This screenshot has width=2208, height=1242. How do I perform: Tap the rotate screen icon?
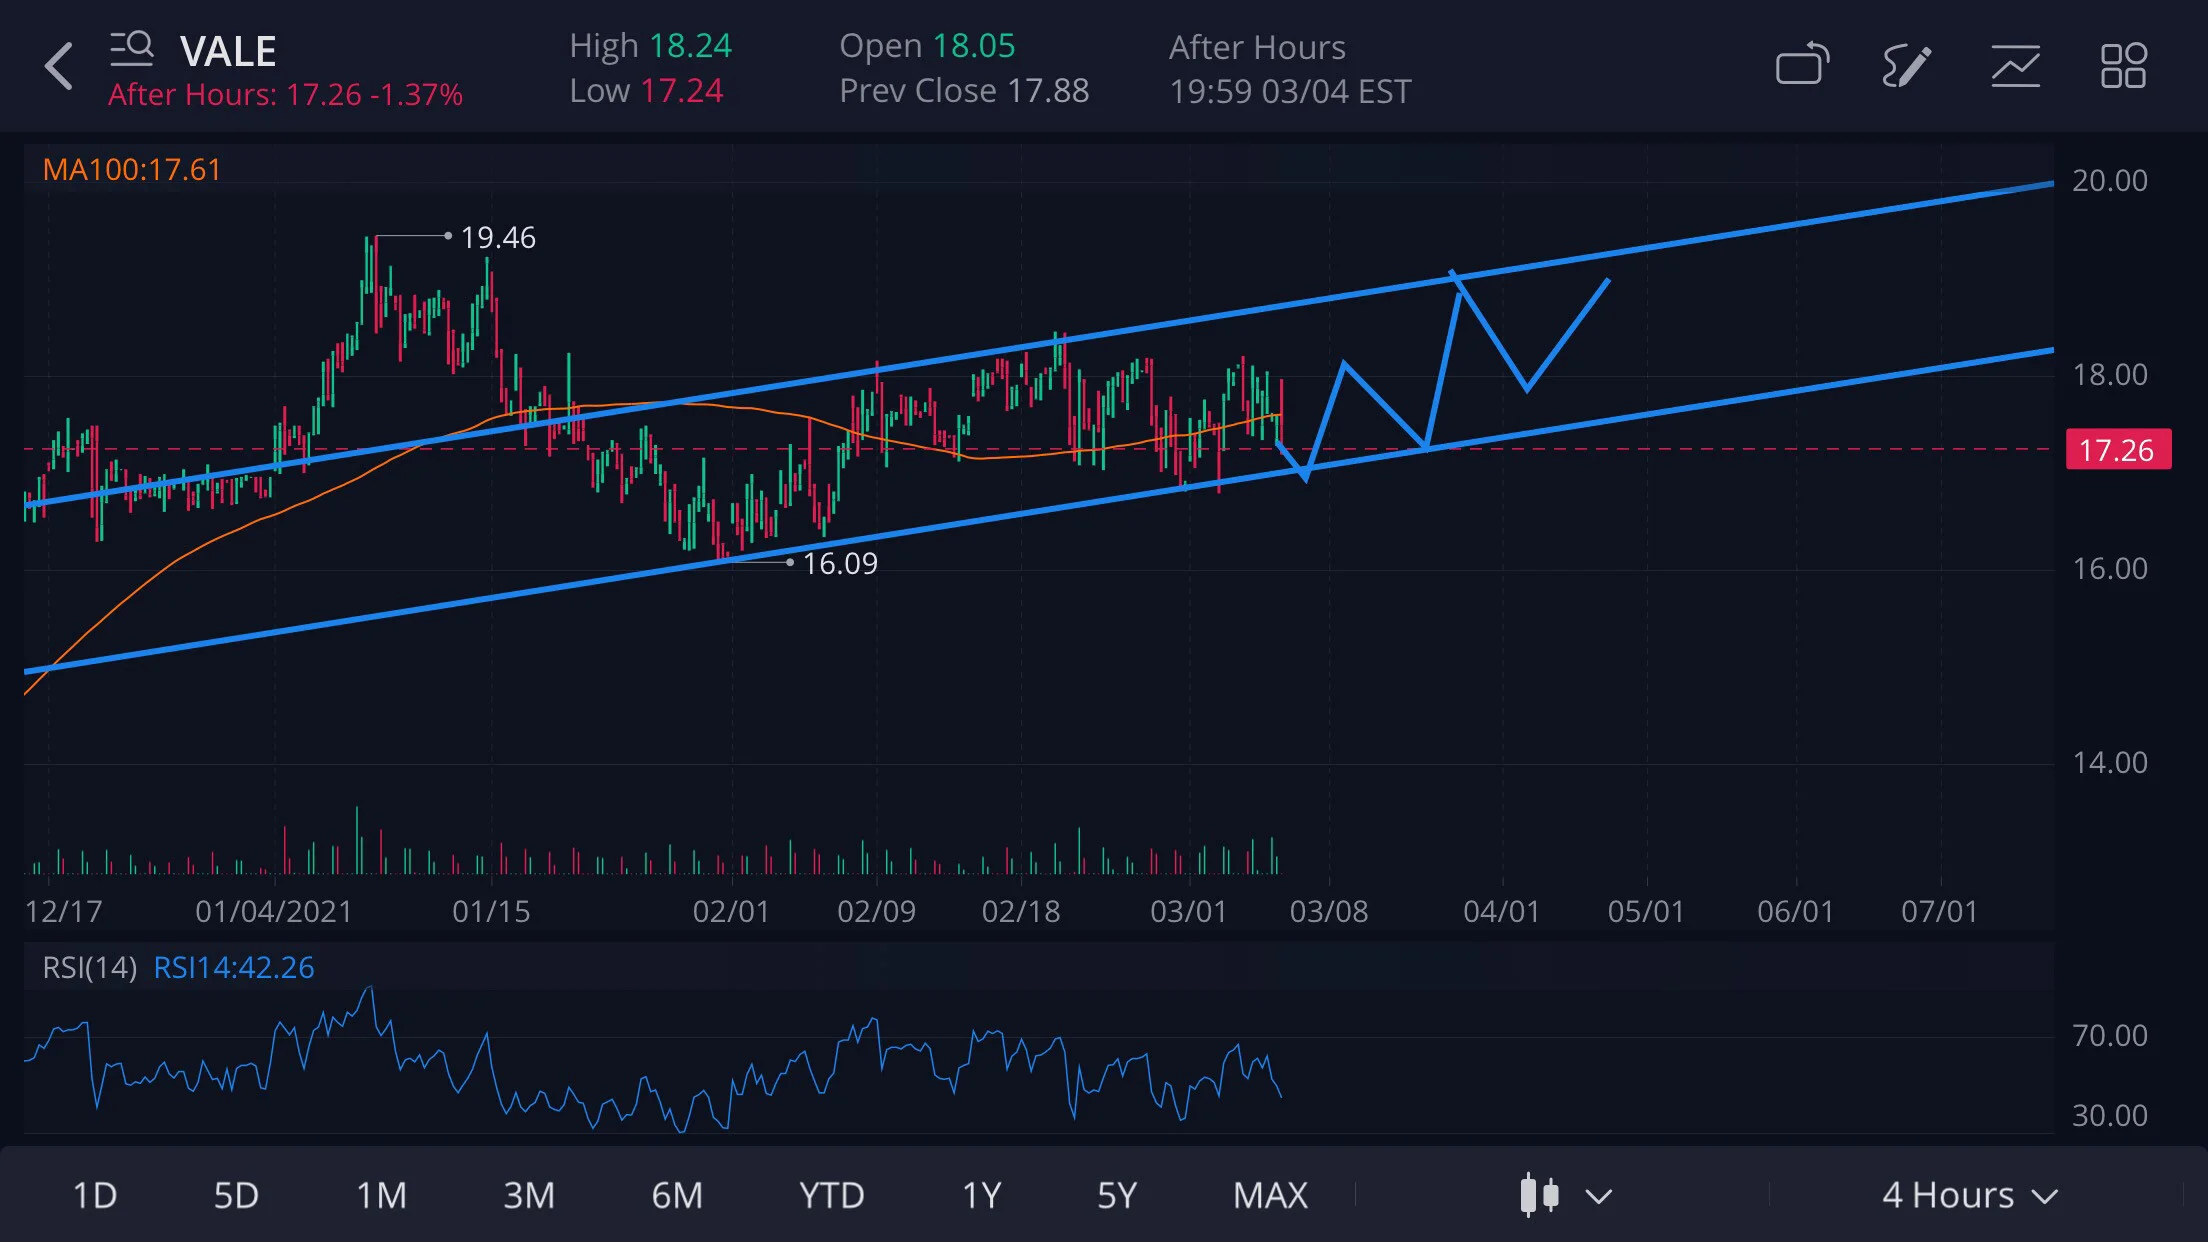pyautogui.click(x=1803, y=65)
